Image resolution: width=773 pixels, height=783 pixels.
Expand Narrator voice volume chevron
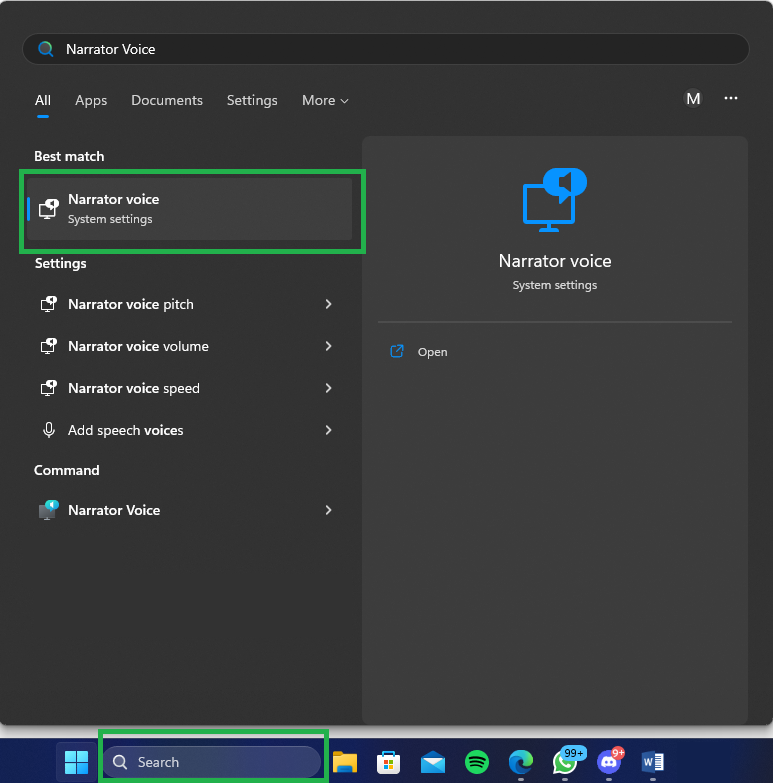point(328,346)
